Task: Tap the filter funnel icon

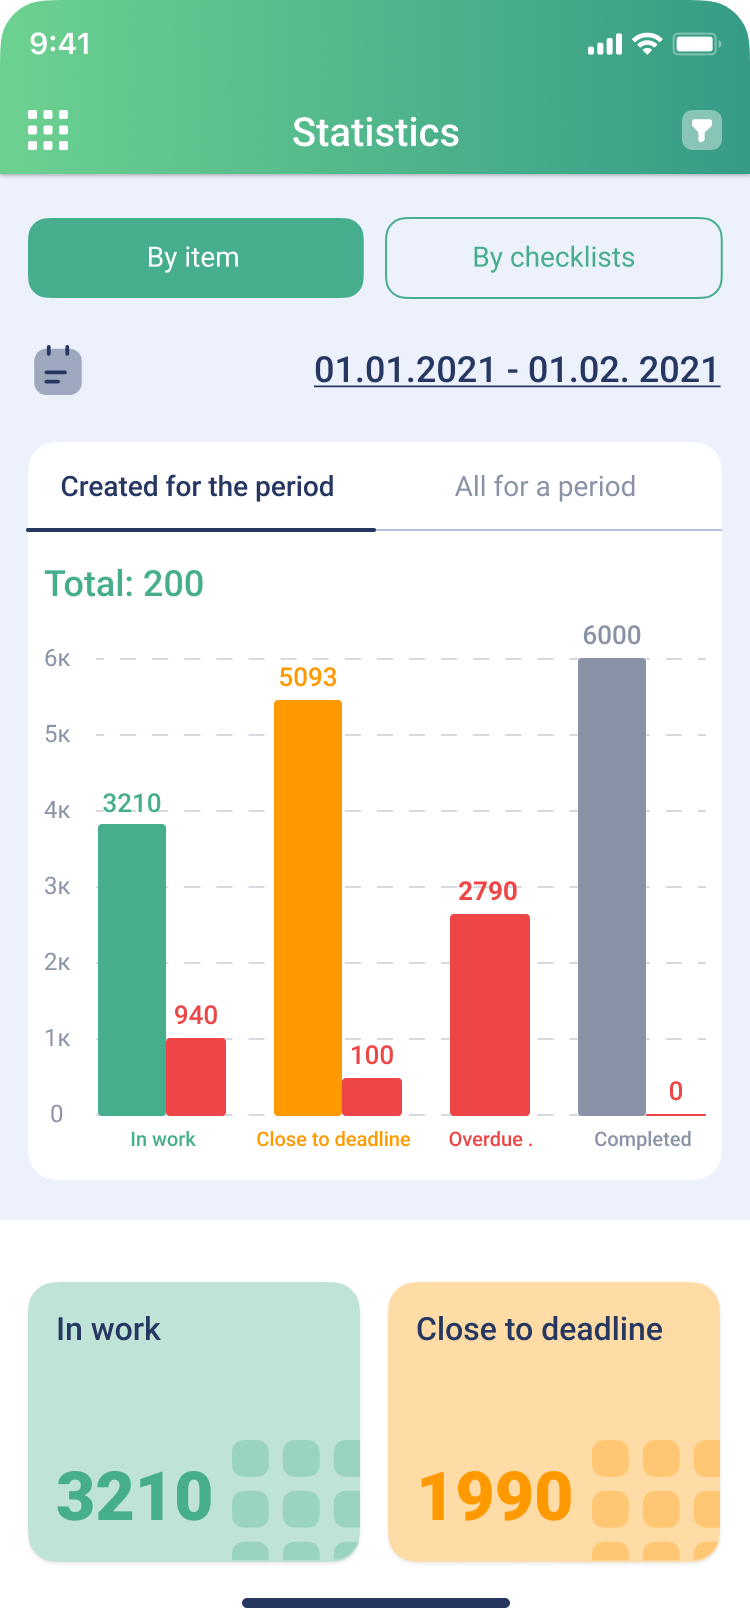Action: coord(702,130)
